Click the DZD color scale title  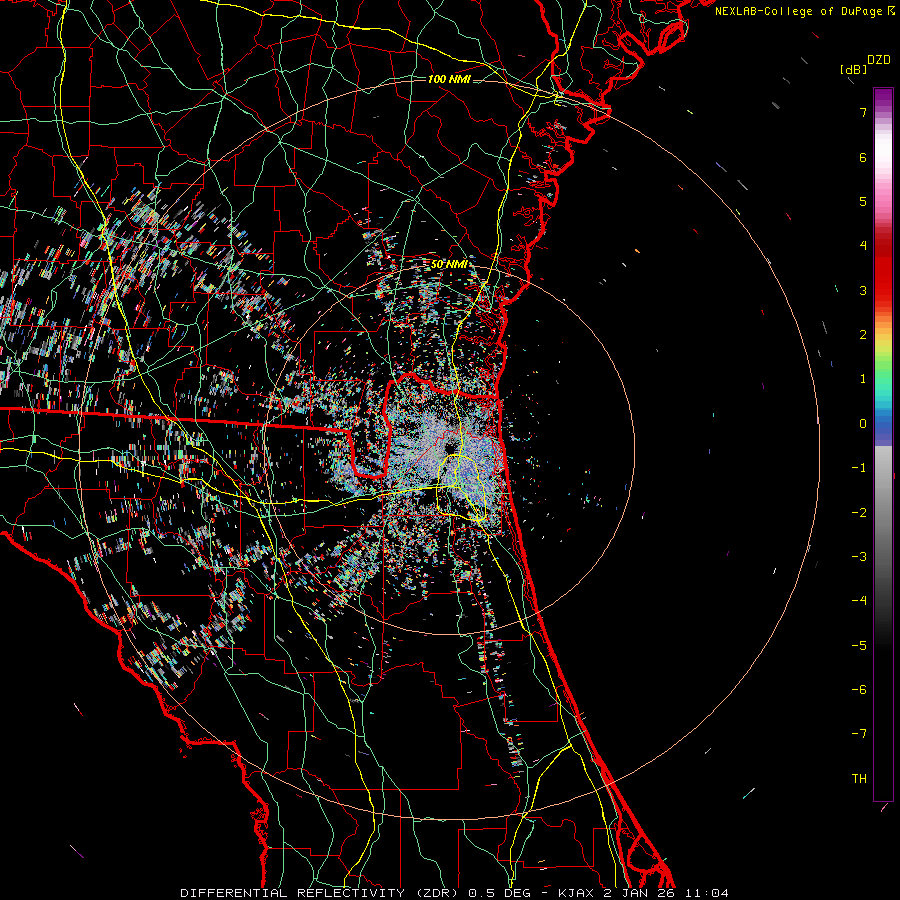879,60
